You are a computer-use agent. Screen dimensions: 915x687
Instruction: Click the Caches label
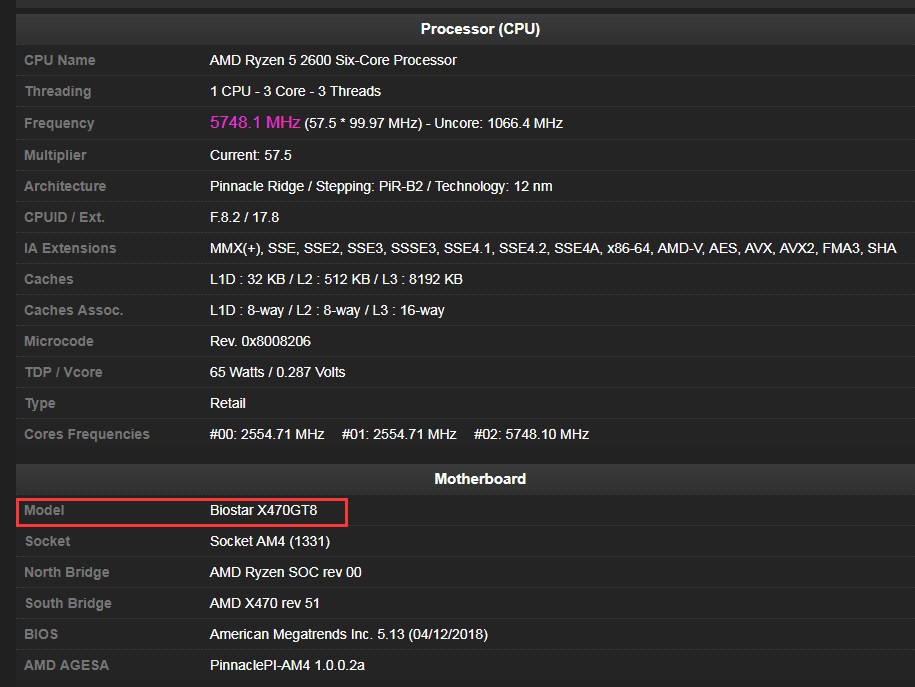[x=48, y=279]
